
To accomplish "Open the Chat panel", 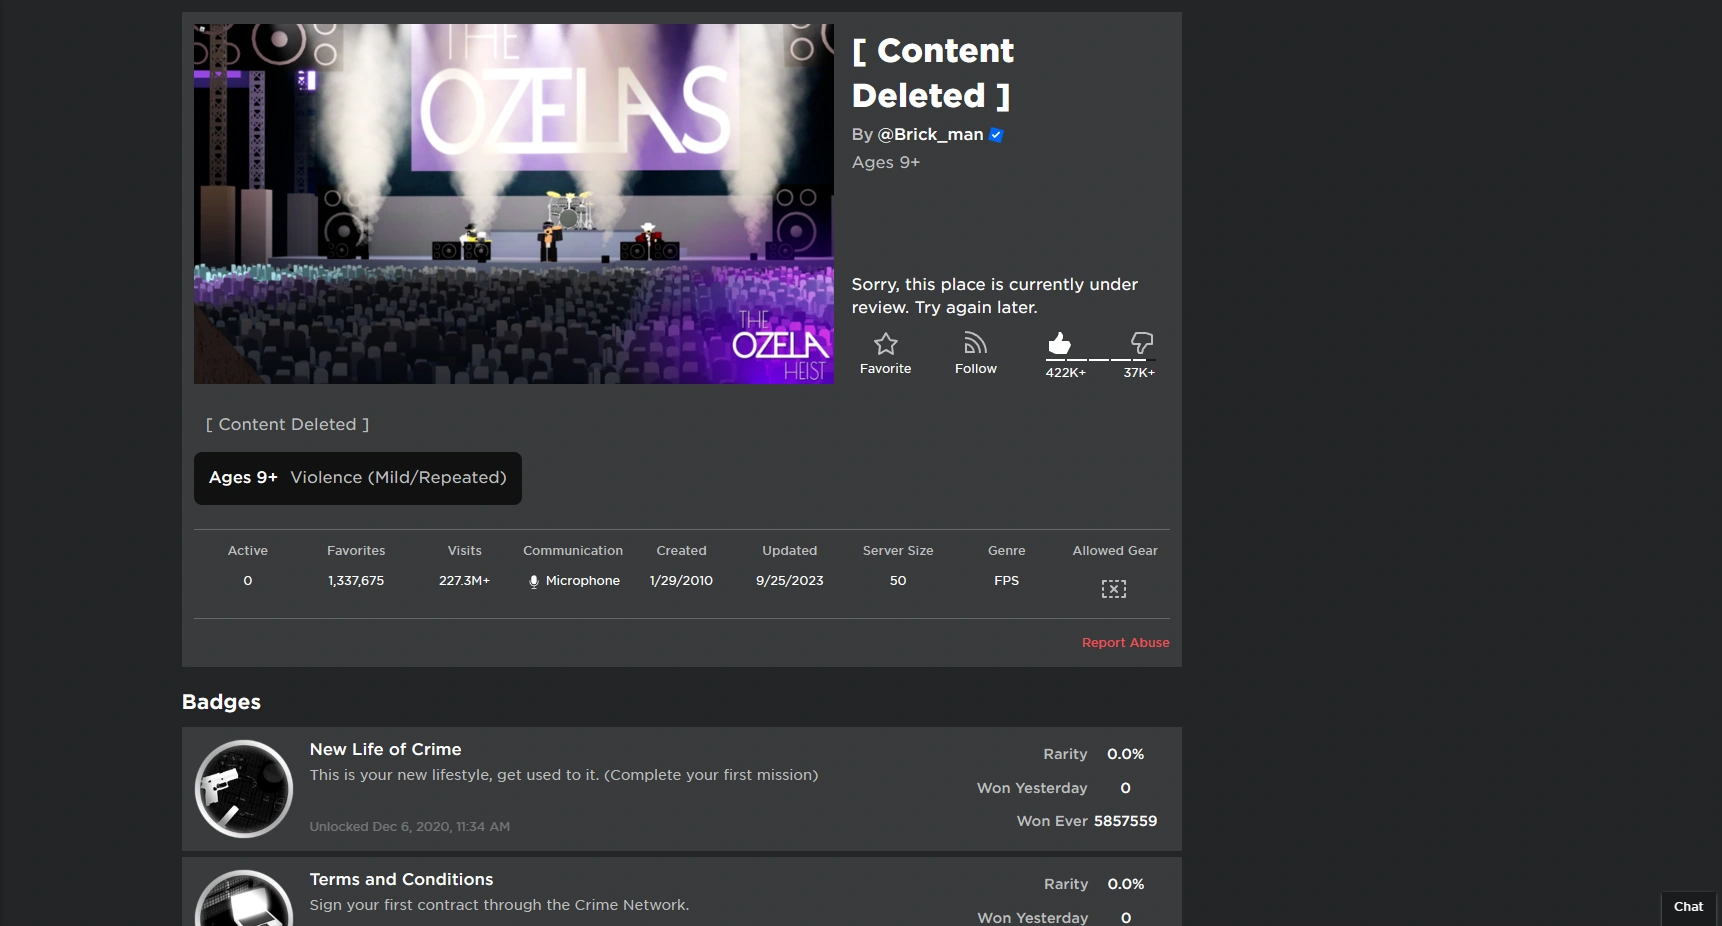I will click(1688, 907).
